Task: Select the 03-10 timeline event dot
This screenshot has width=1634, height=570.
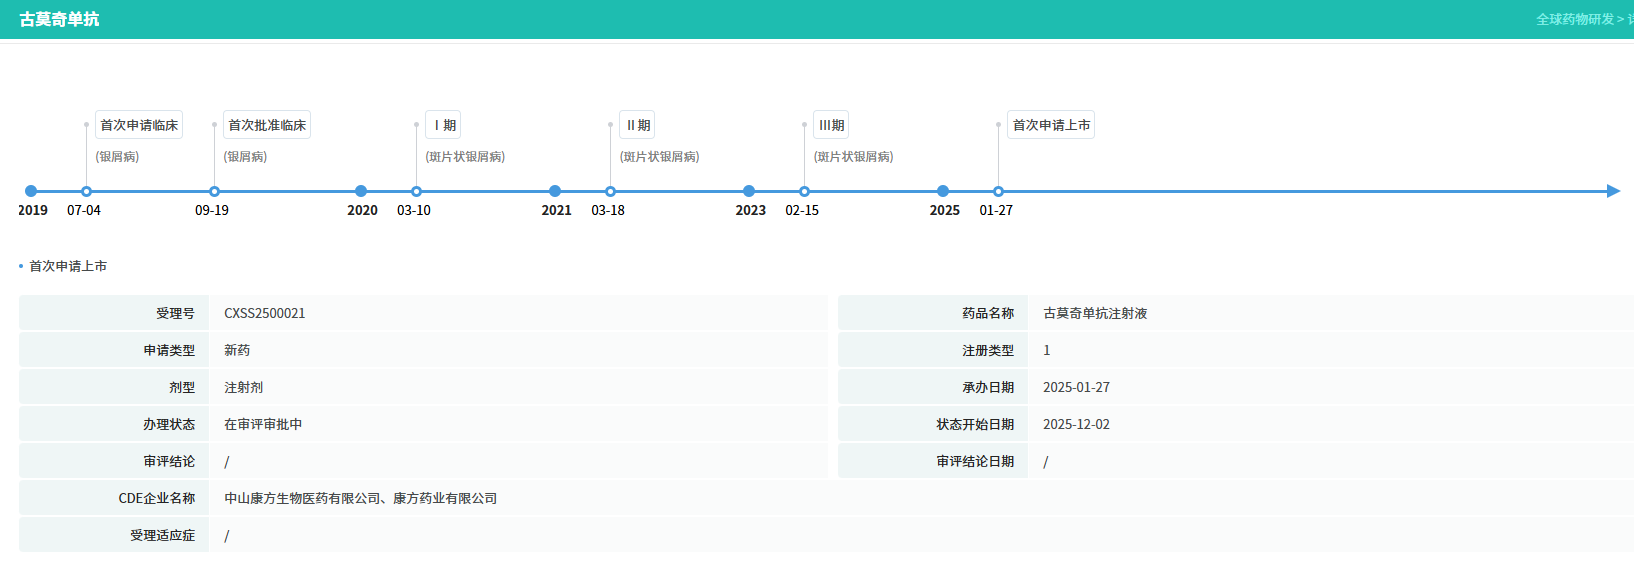Action: (x=416, y=191)
